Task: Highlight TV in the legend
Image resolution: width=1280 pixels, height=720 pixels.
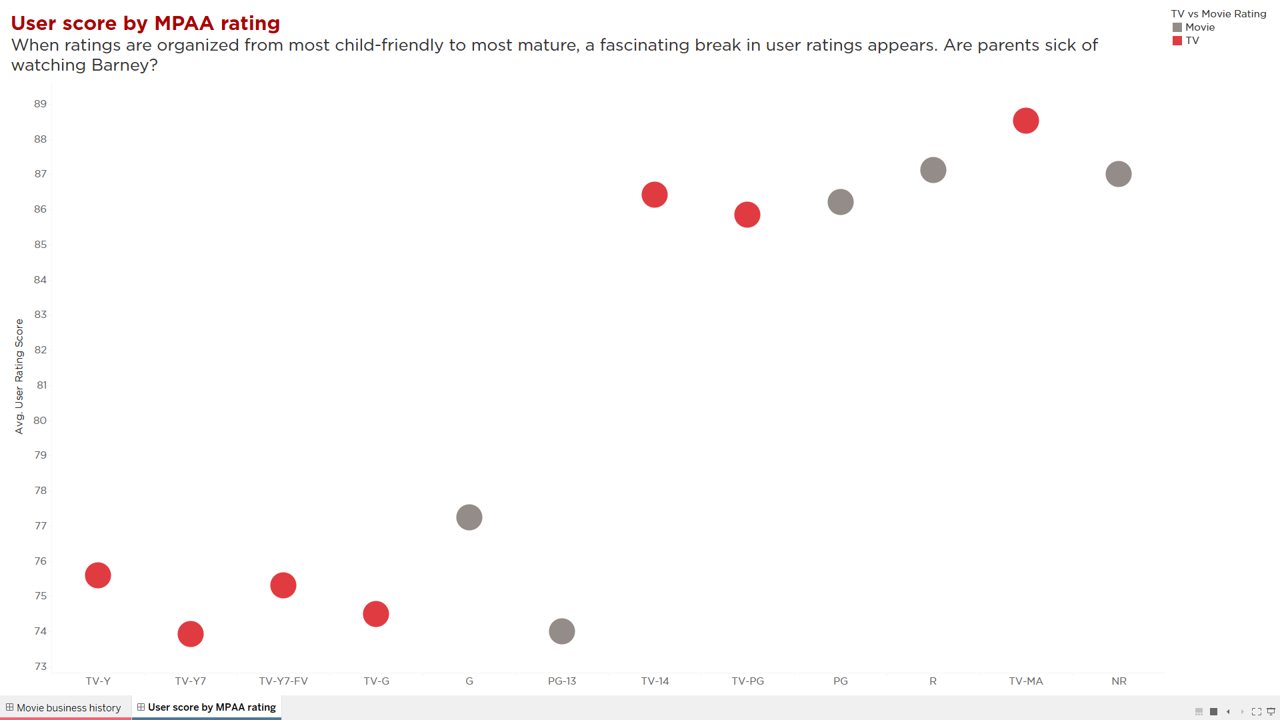Action: tap(1192, 41)
